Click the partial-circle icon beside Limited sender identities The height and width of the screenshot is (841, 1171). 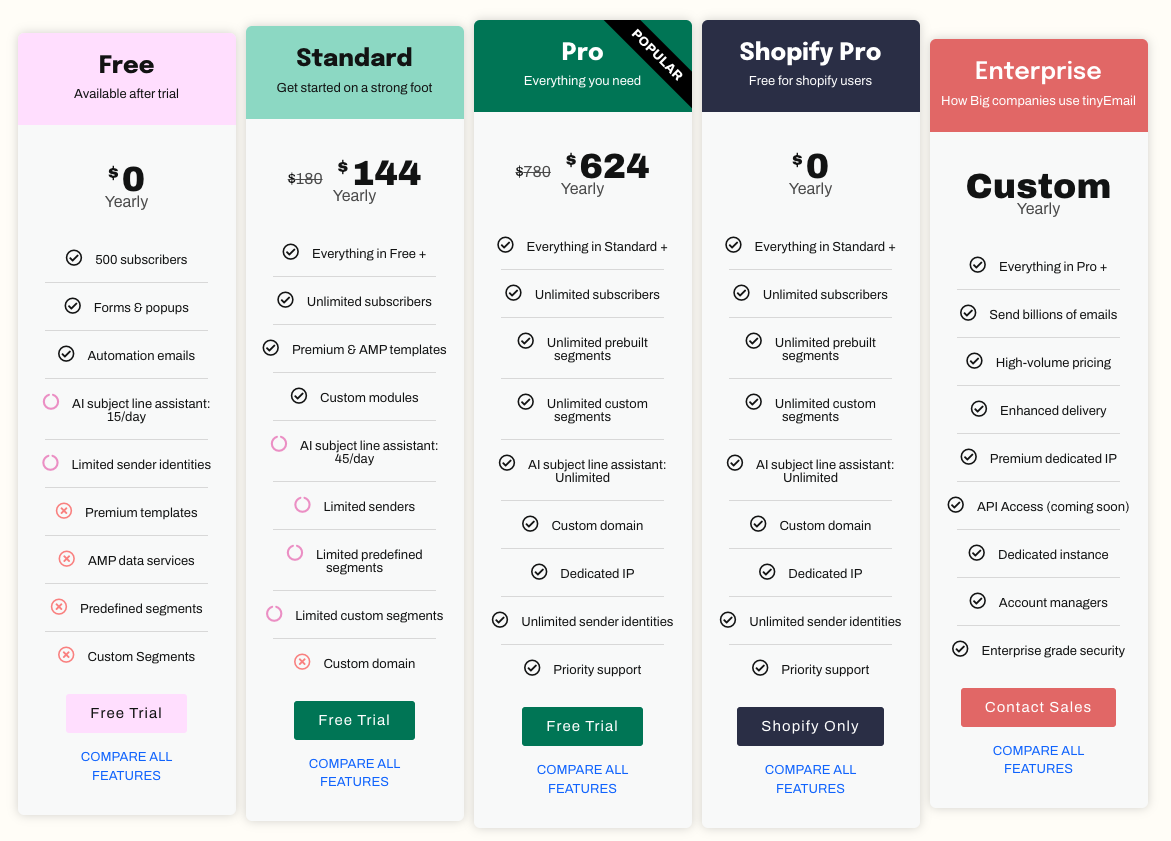[50, 463]
